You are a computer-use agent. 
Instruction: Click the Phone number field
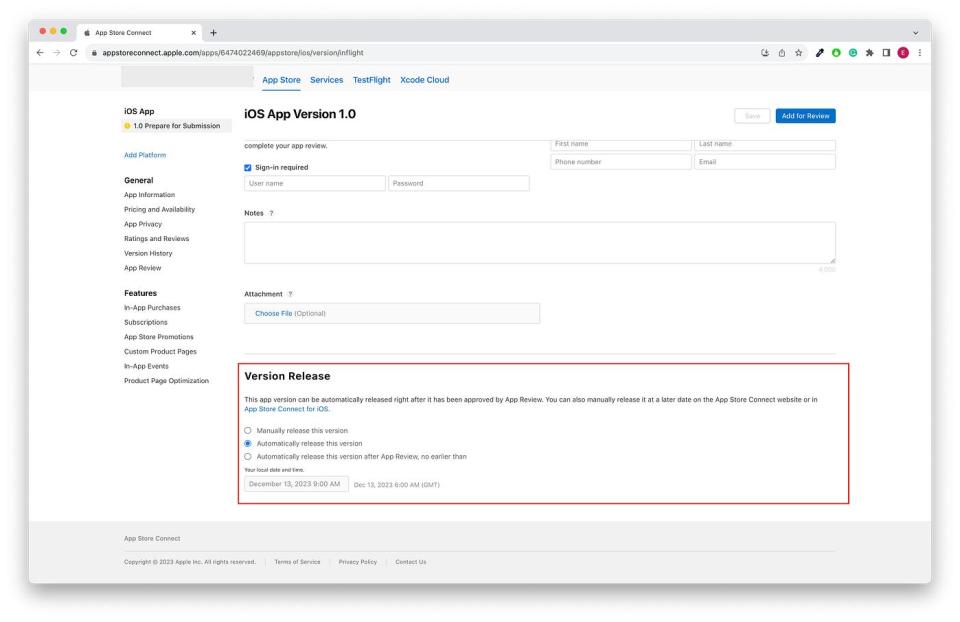621,162
